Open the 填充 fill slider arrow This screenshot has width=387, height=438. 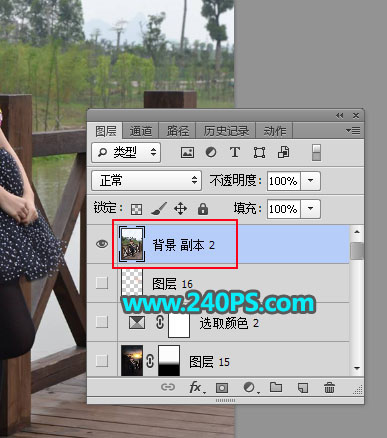(x=311, y=209)
